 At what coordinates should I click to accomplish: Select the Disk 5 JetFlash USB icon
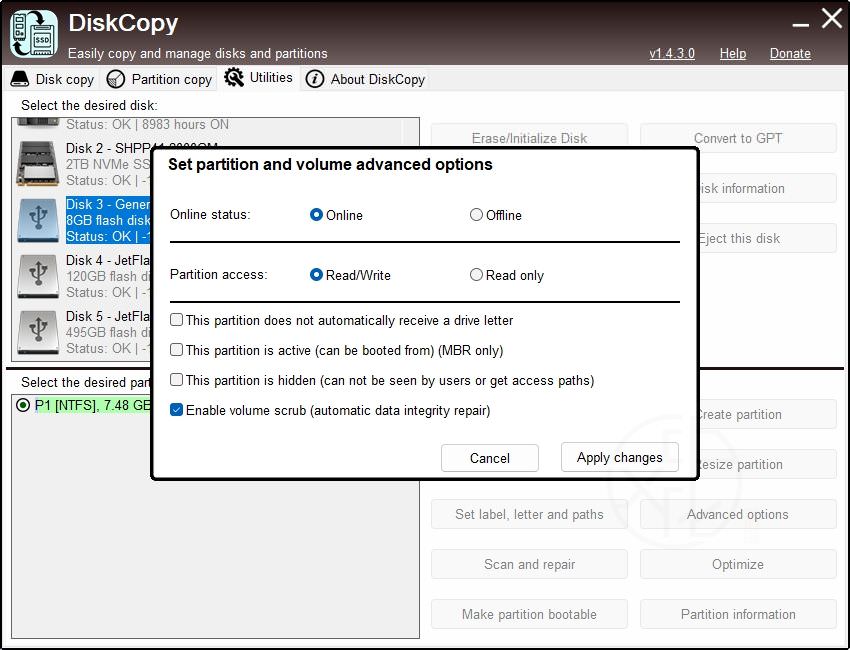pyautogui.click(x=38, y=331)
